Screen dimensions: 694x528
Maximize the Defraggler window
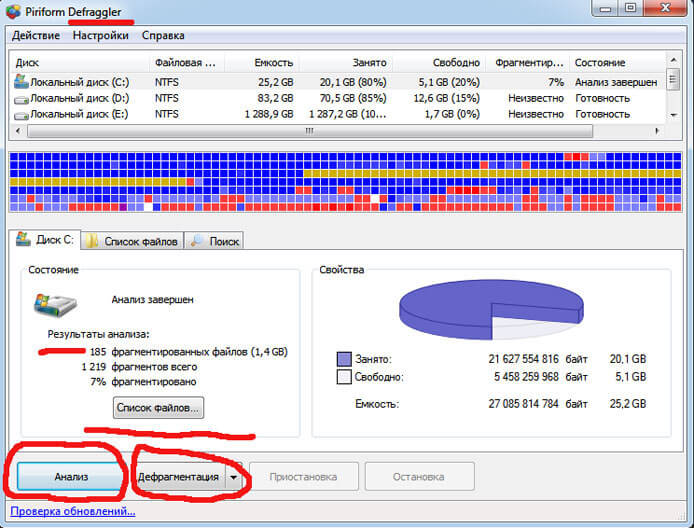630,8
